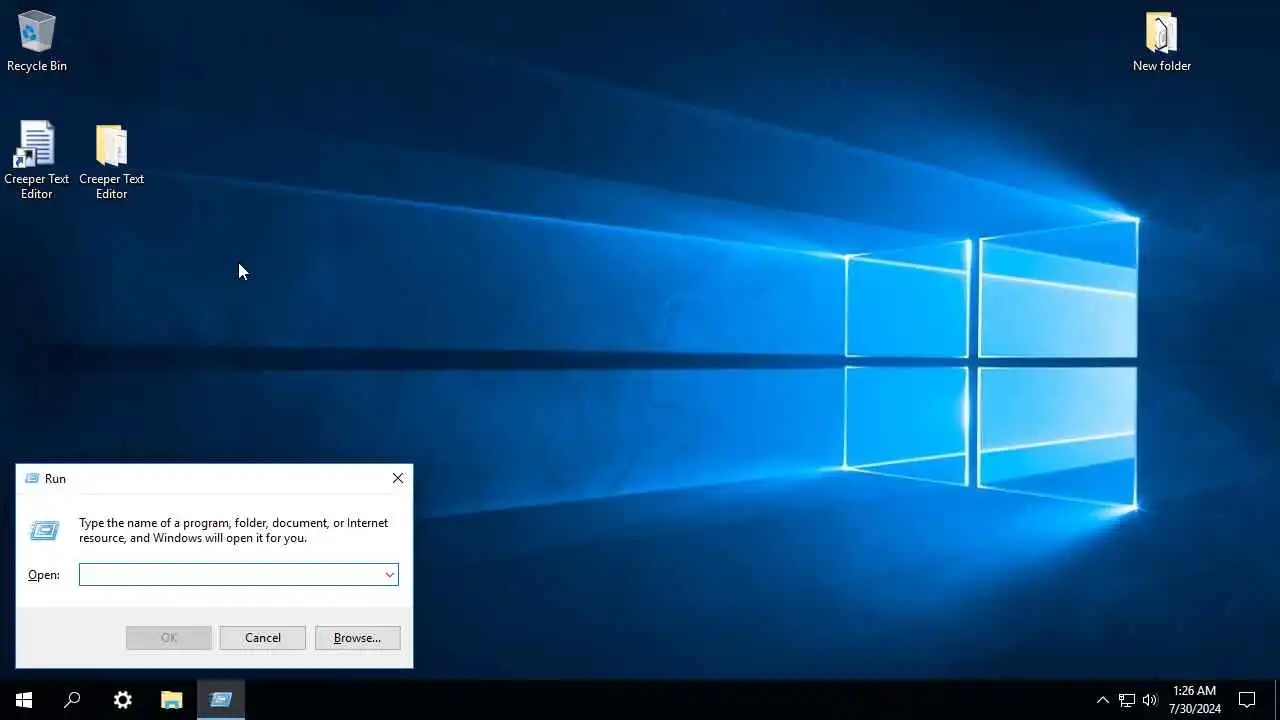Show hidden system tray icons
This screenshot has width=1280, height=720.
click(1102, 700)
